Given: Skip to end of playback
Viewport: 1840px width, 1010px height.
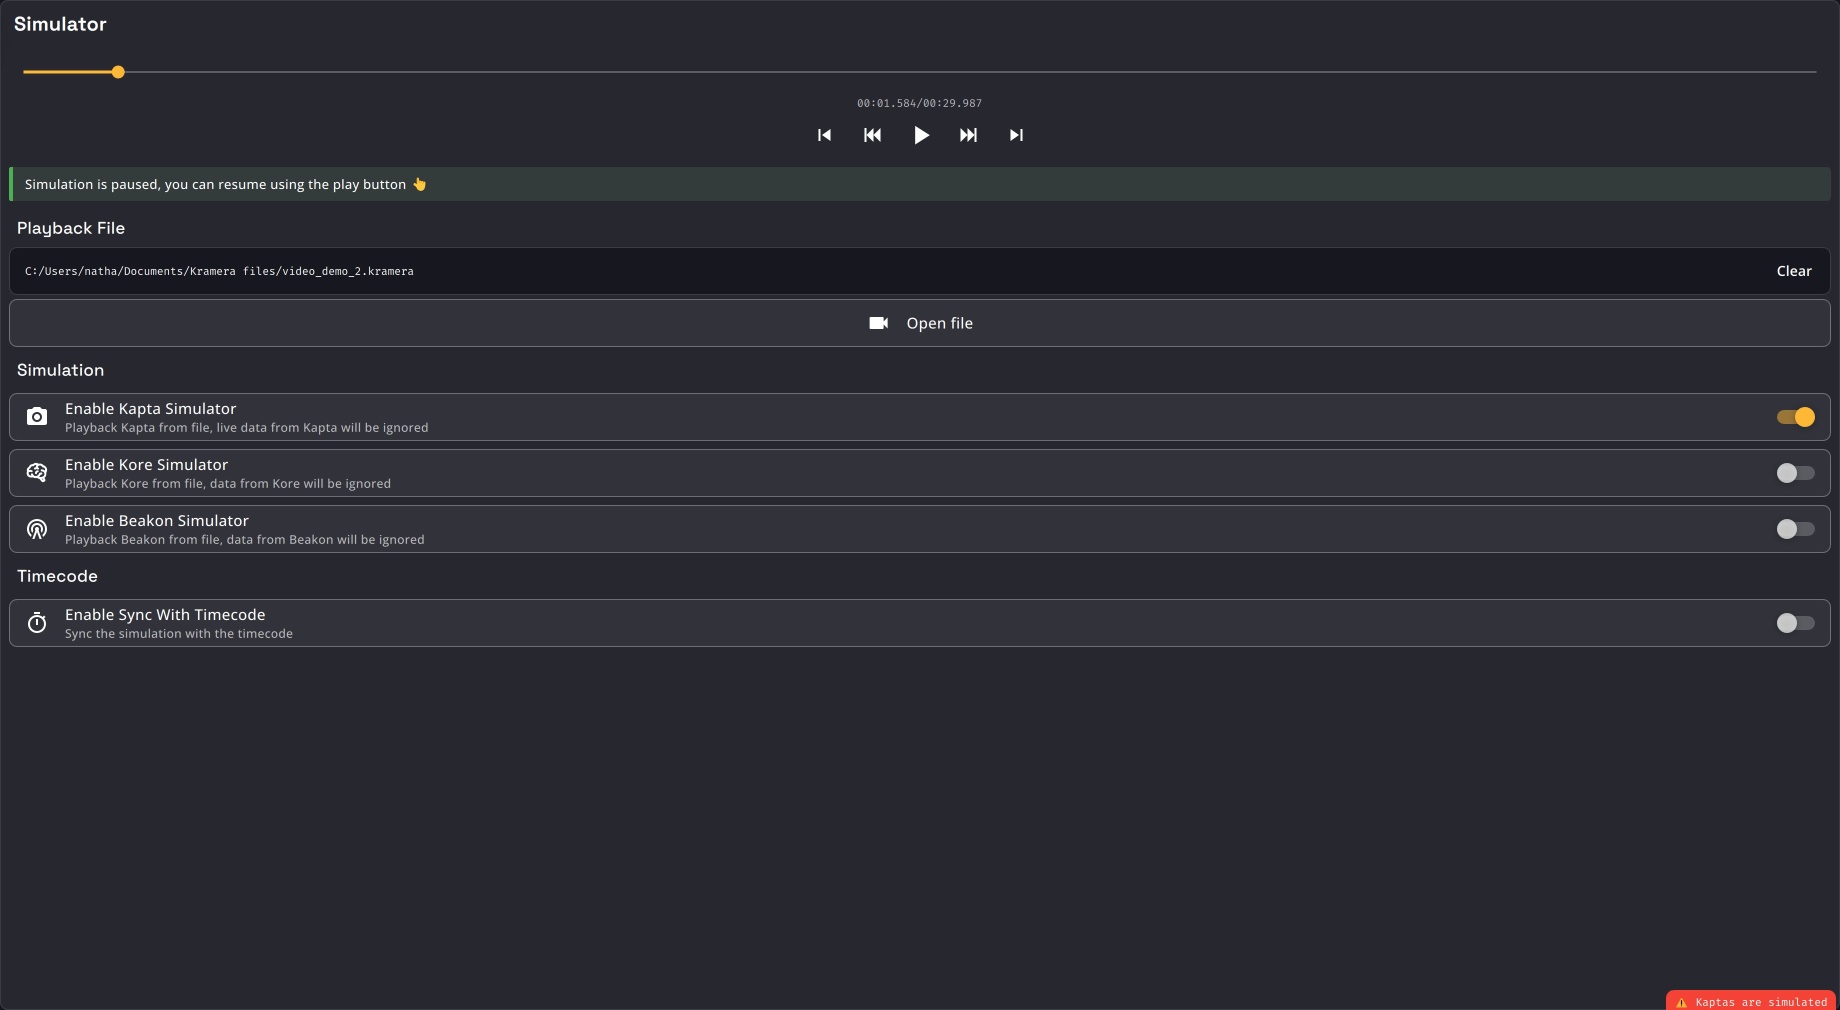Looking at the screenshot, I should tap(1016, 135).
